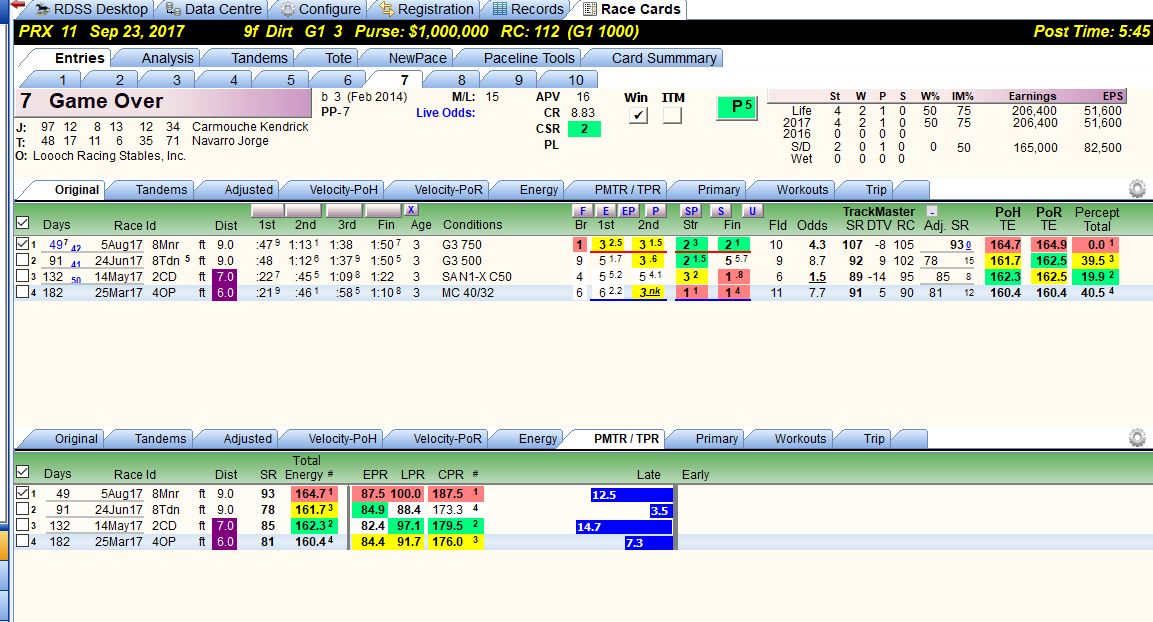Open the NewPace tab
Image resolution: width=1153 pixels, height=622 pixels.
tap(417, 58)
